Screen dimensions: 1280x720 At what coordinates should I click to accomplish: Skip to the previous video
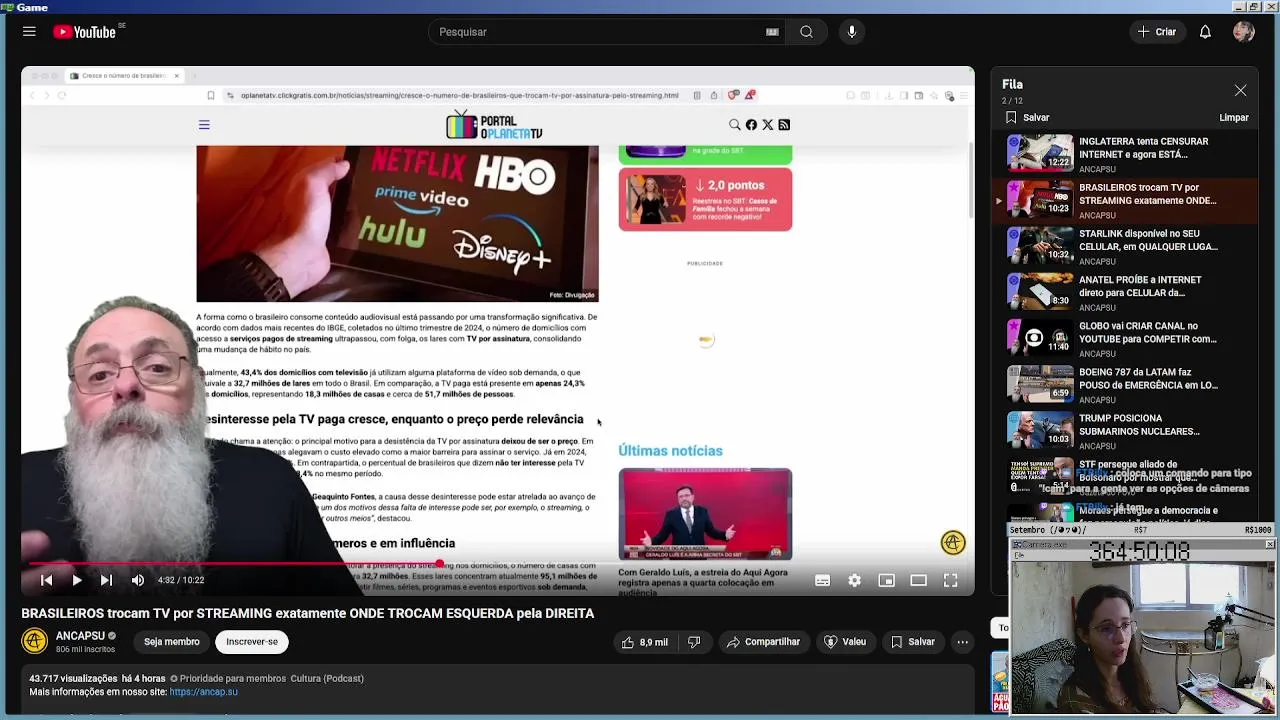(x=46, y=580)
